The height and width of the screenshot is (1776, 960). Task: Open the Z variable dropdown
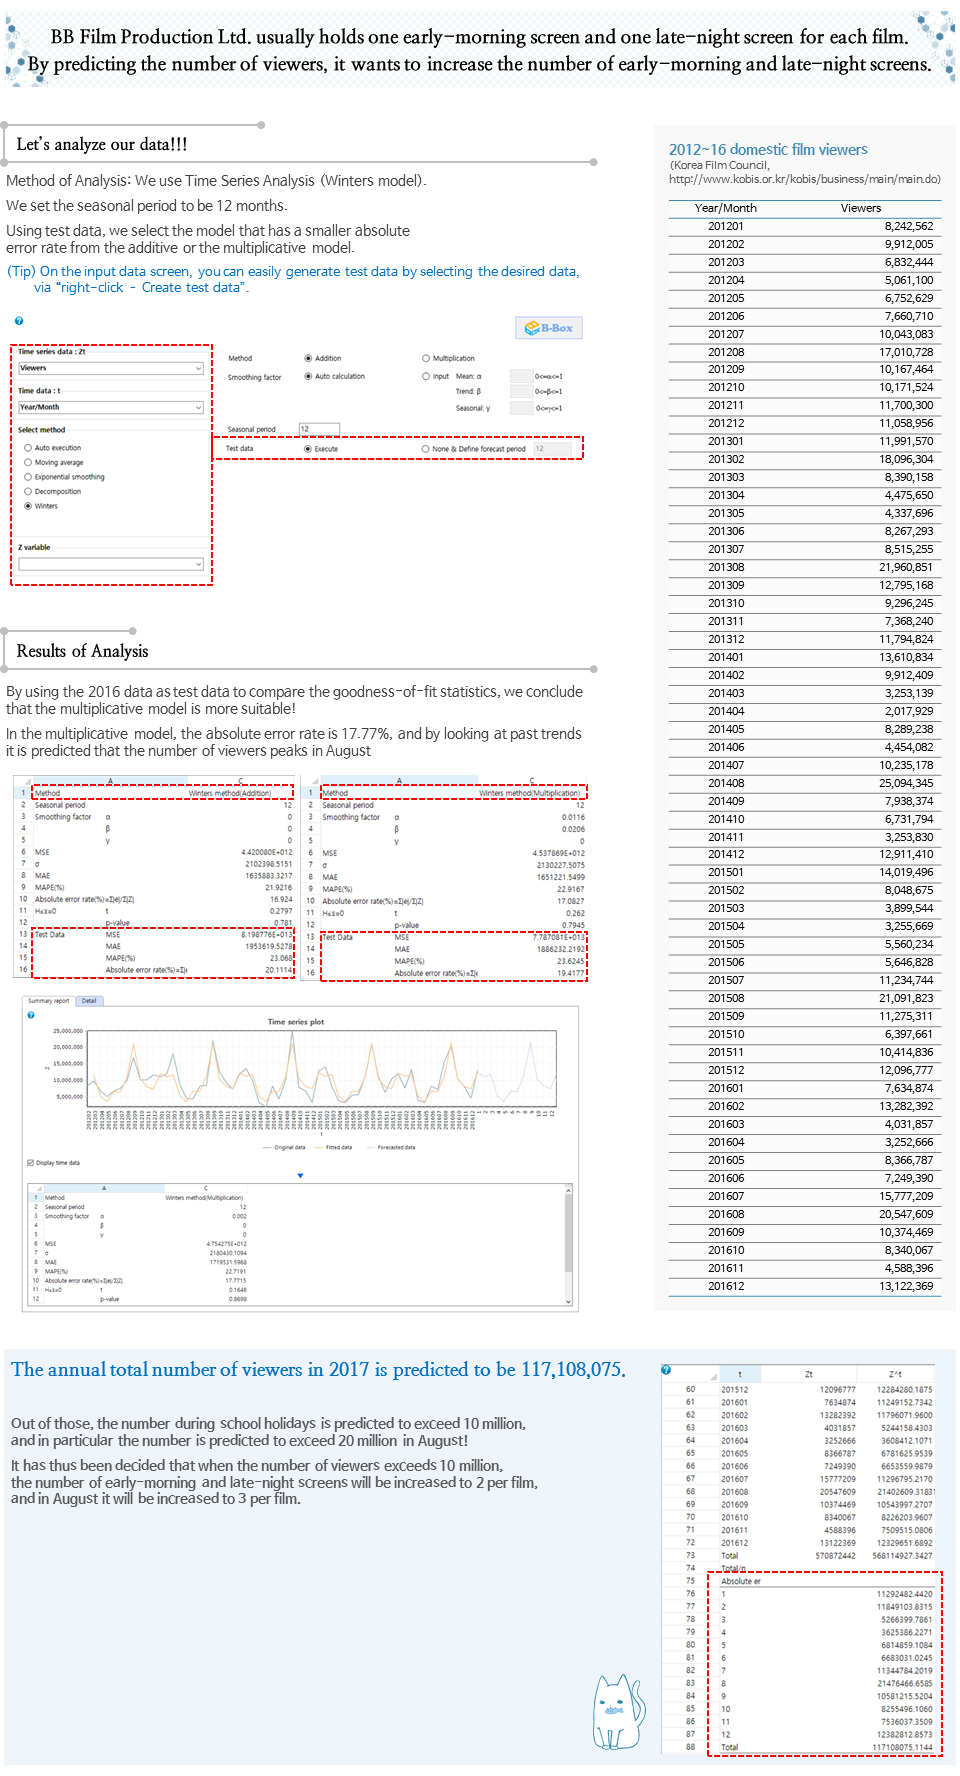tap(111, 564)
